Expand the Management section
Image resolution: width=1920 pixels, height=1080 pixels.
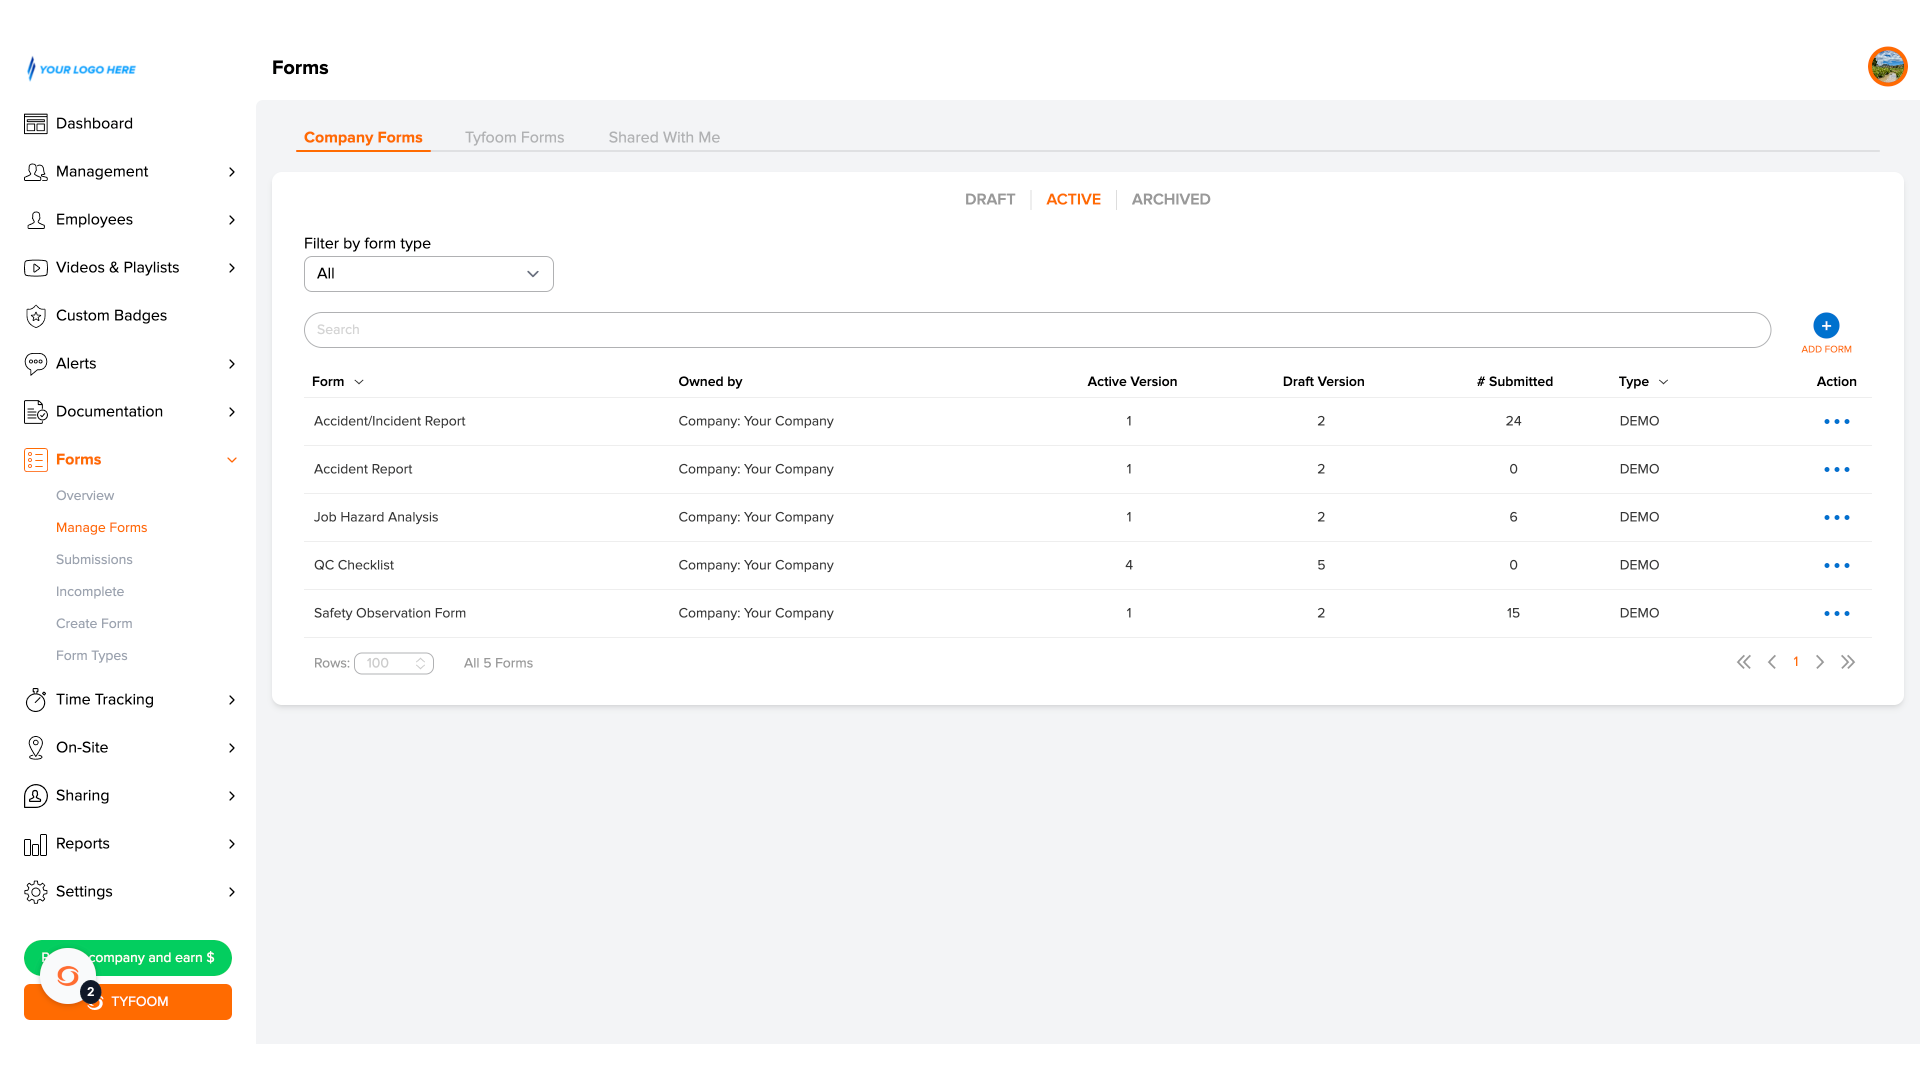pyautogui.click(x=232, y=172)
